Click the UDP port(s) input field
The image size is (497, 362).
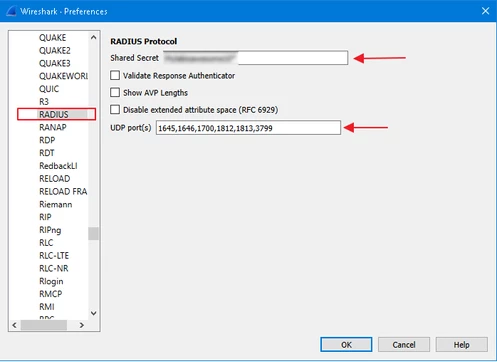[x=248, y=128]
